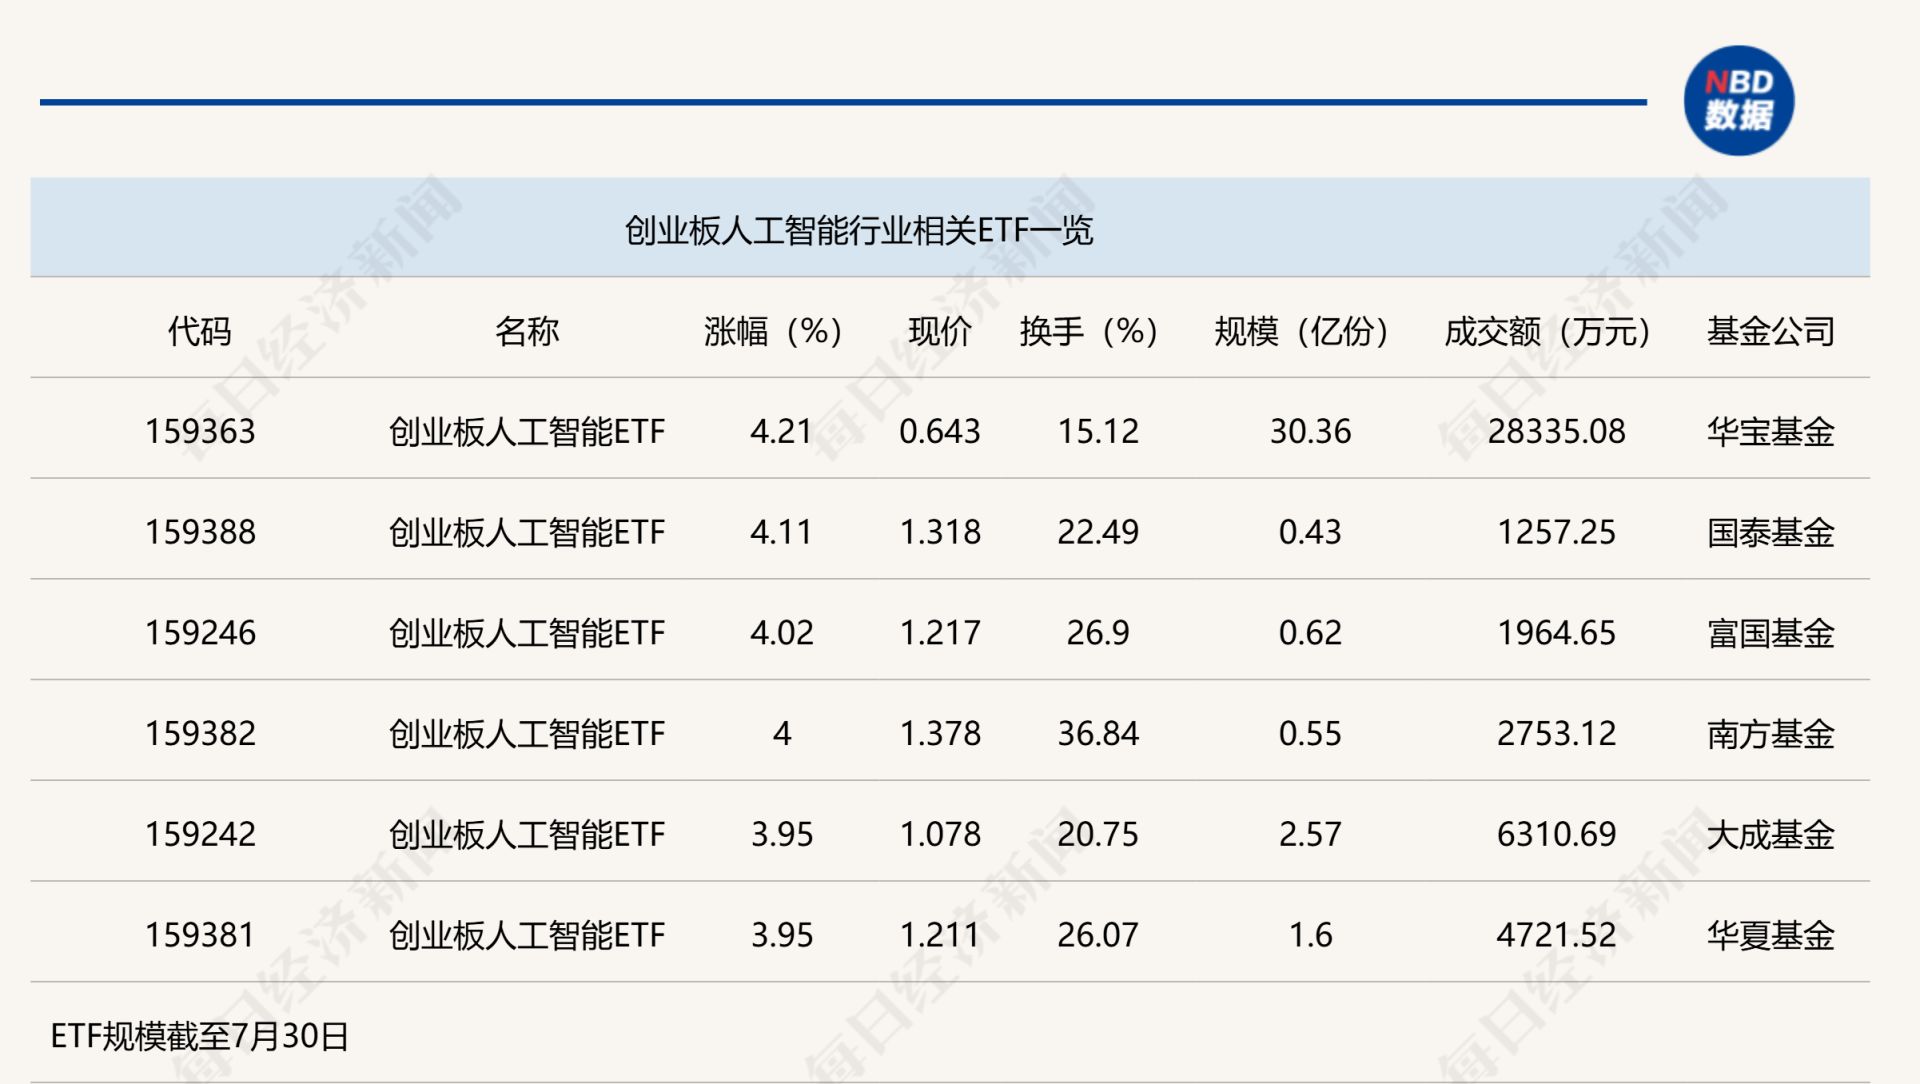Select ETF code 159246 row
1920x1084 pixels.
click(x=200, y=633)
